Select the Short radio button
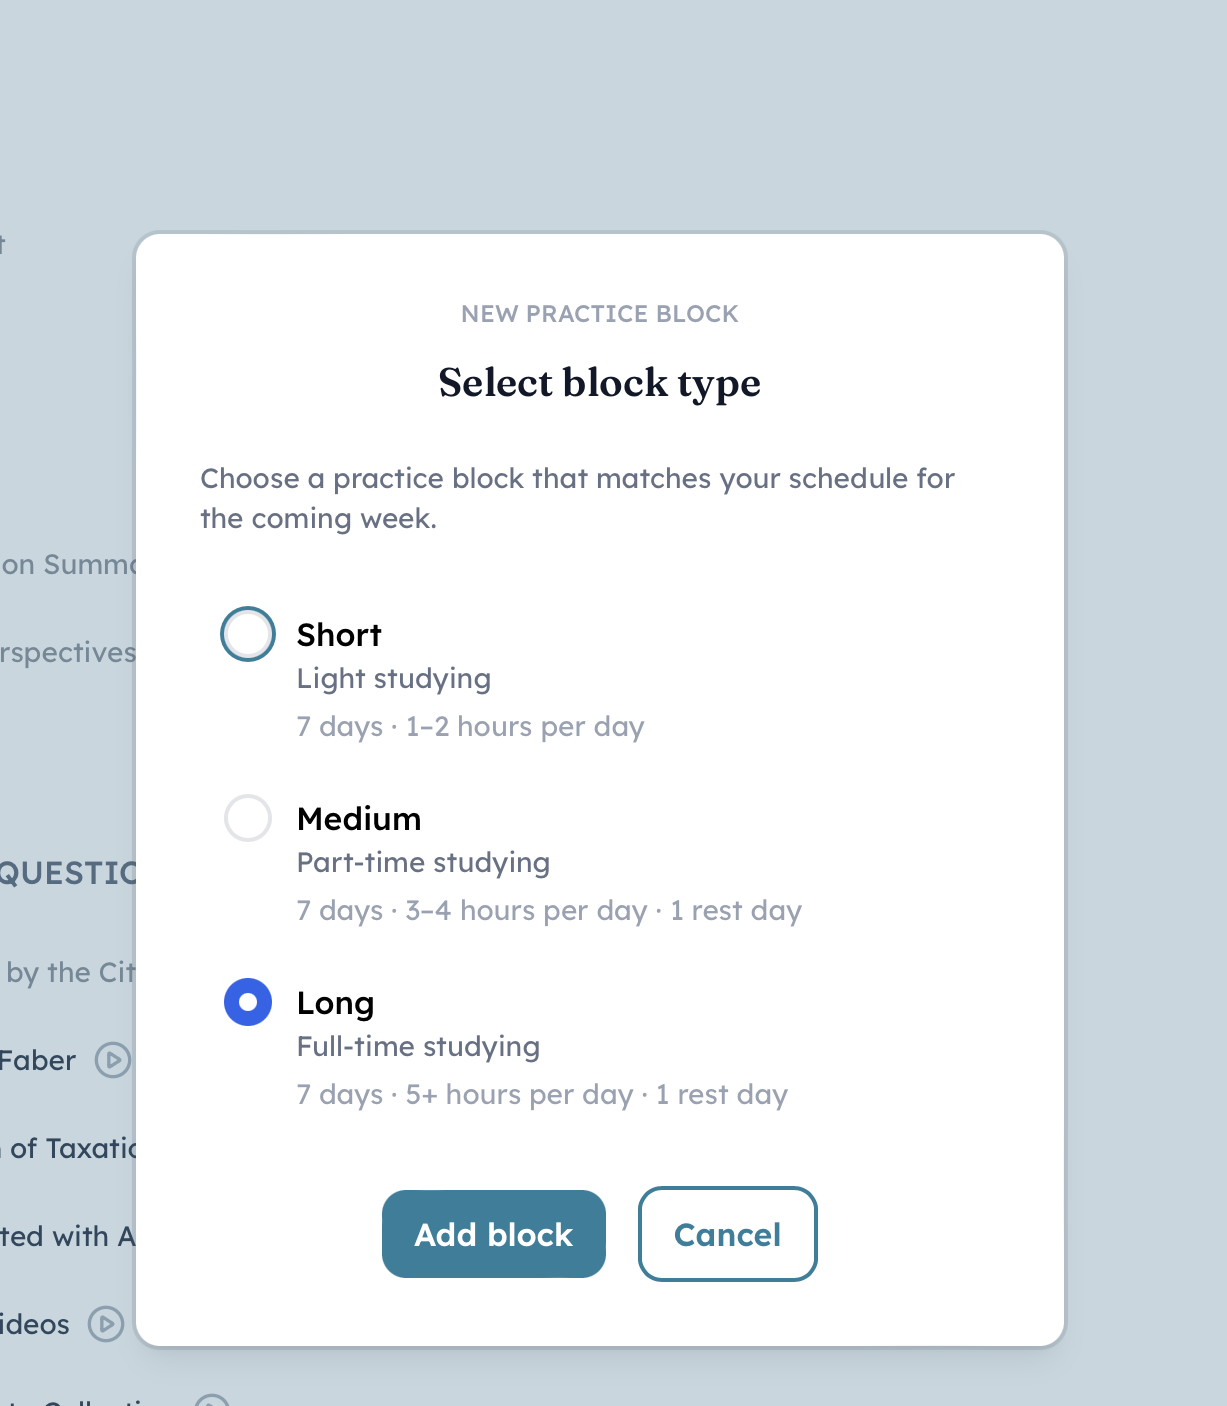 (248, 634)
